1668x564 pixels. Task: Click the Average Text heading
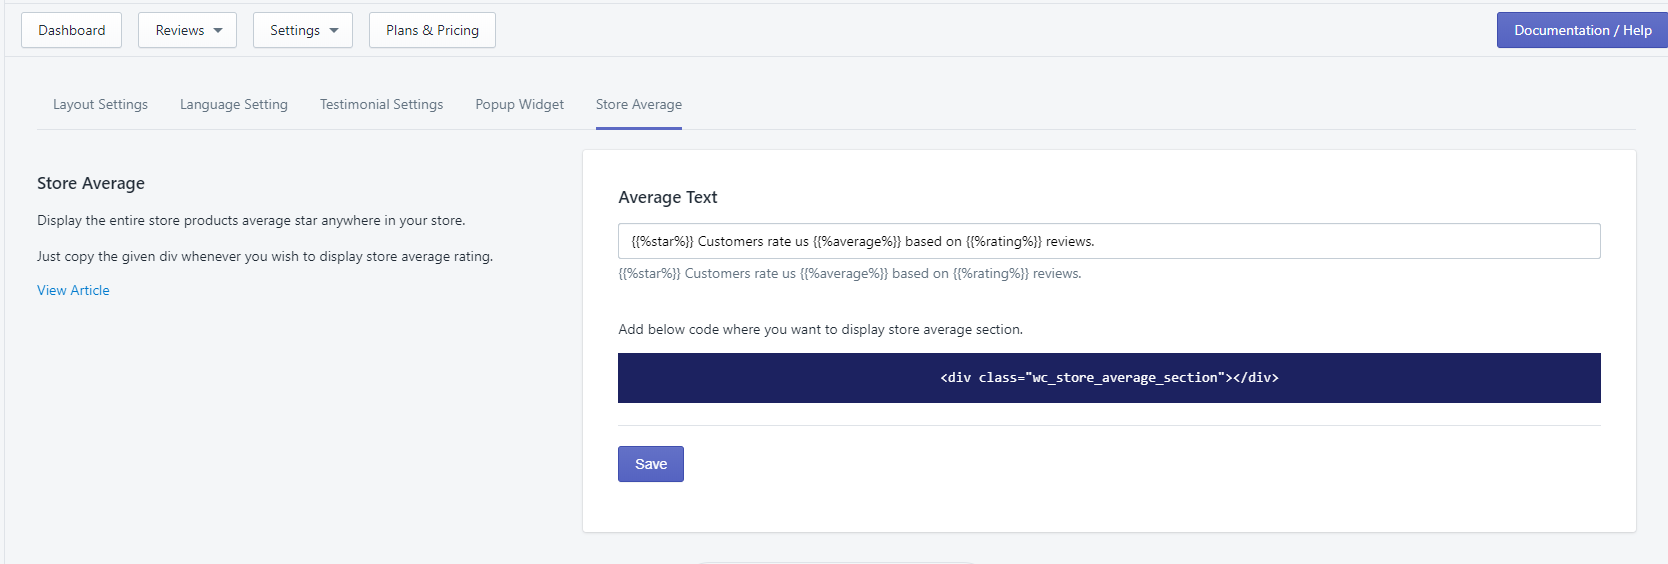pos(668,197)
